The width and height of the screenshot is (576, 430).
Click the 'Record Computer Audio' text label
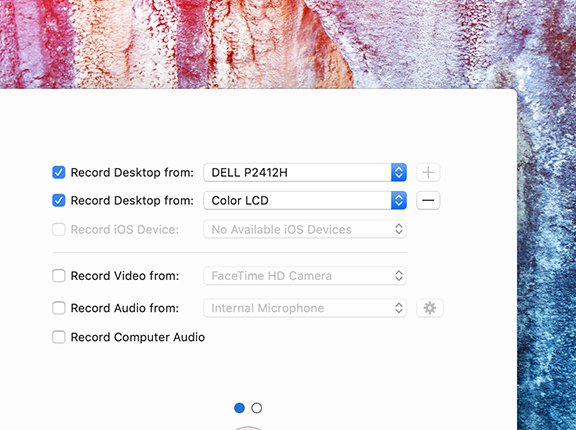pos(138,337)
